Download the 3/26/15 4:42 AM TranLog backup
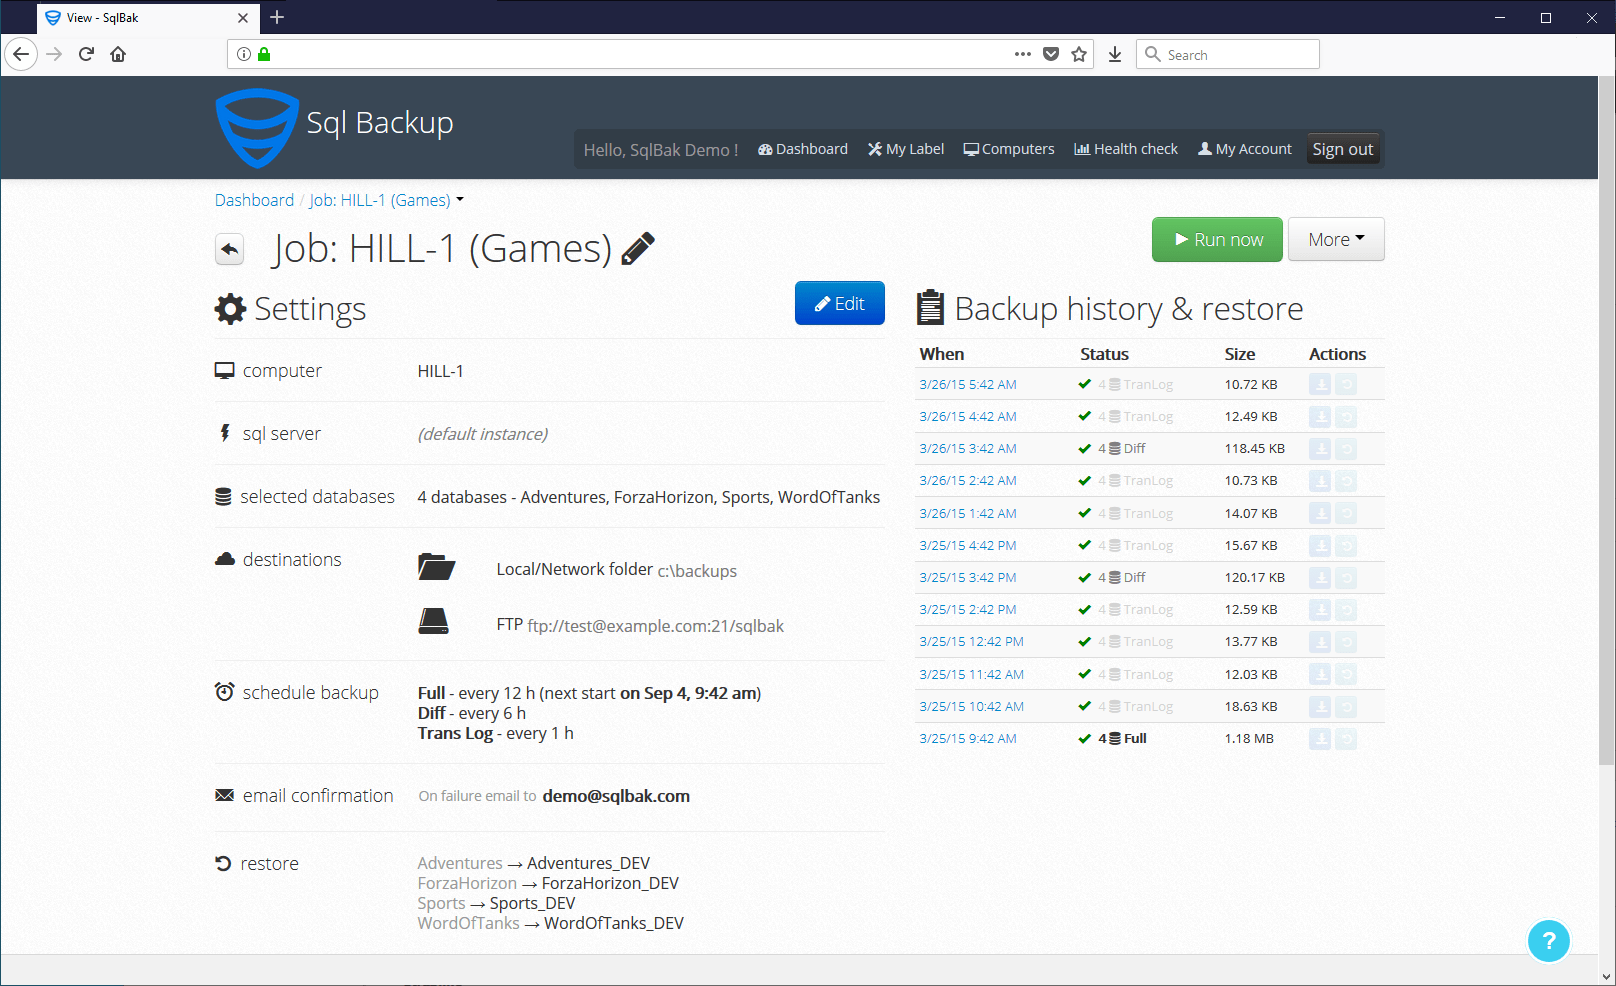 coord(1320,417)
